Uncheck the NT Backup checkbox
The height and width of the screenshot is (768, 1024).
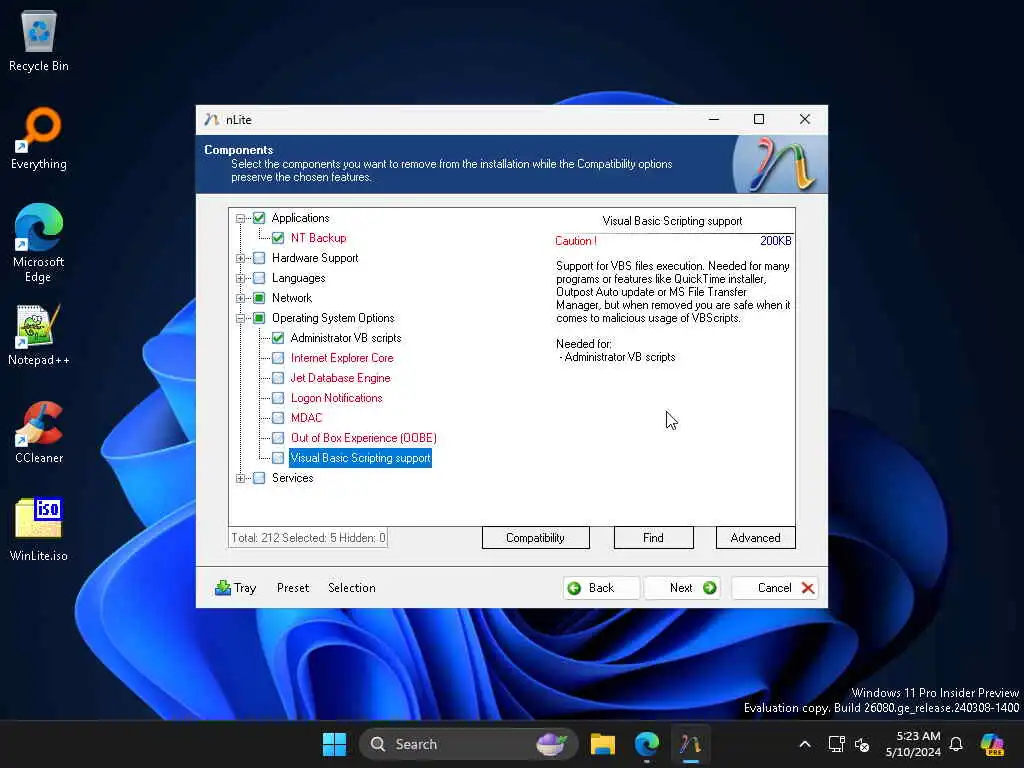coord(278,238)
